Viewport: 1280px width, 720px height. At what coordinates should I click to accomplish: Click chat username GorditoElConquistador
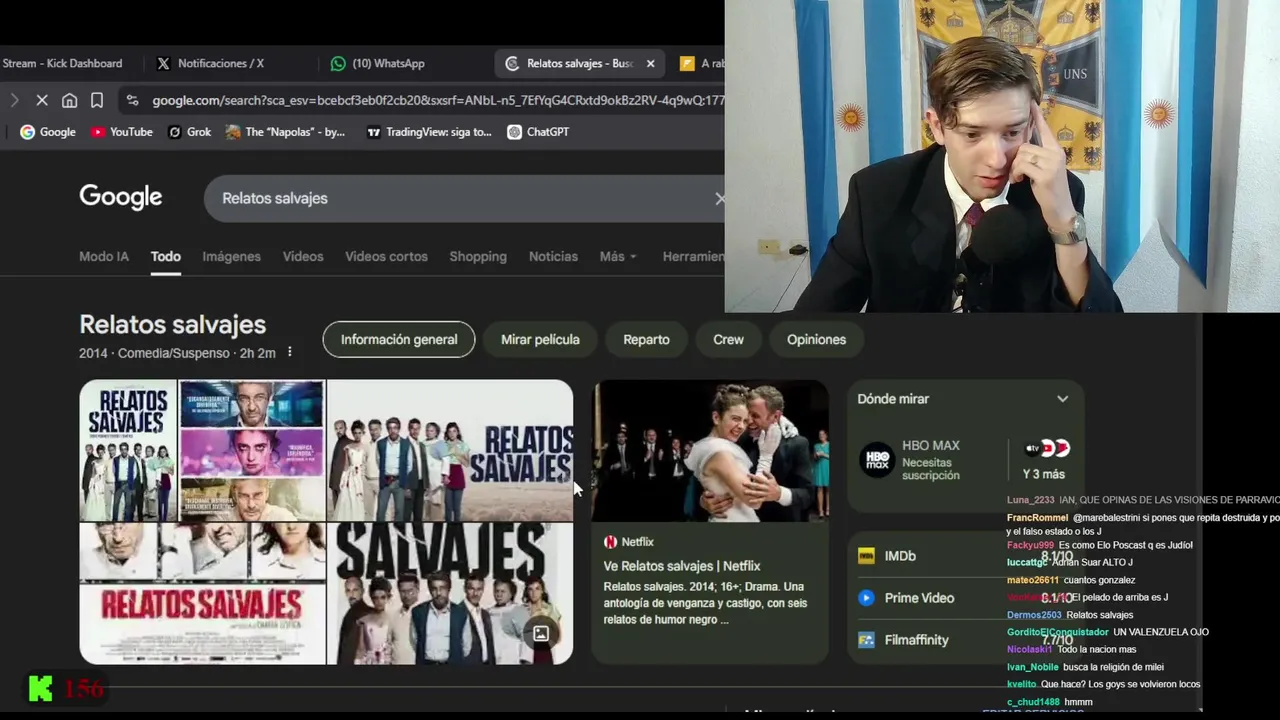click(1058, 632)
